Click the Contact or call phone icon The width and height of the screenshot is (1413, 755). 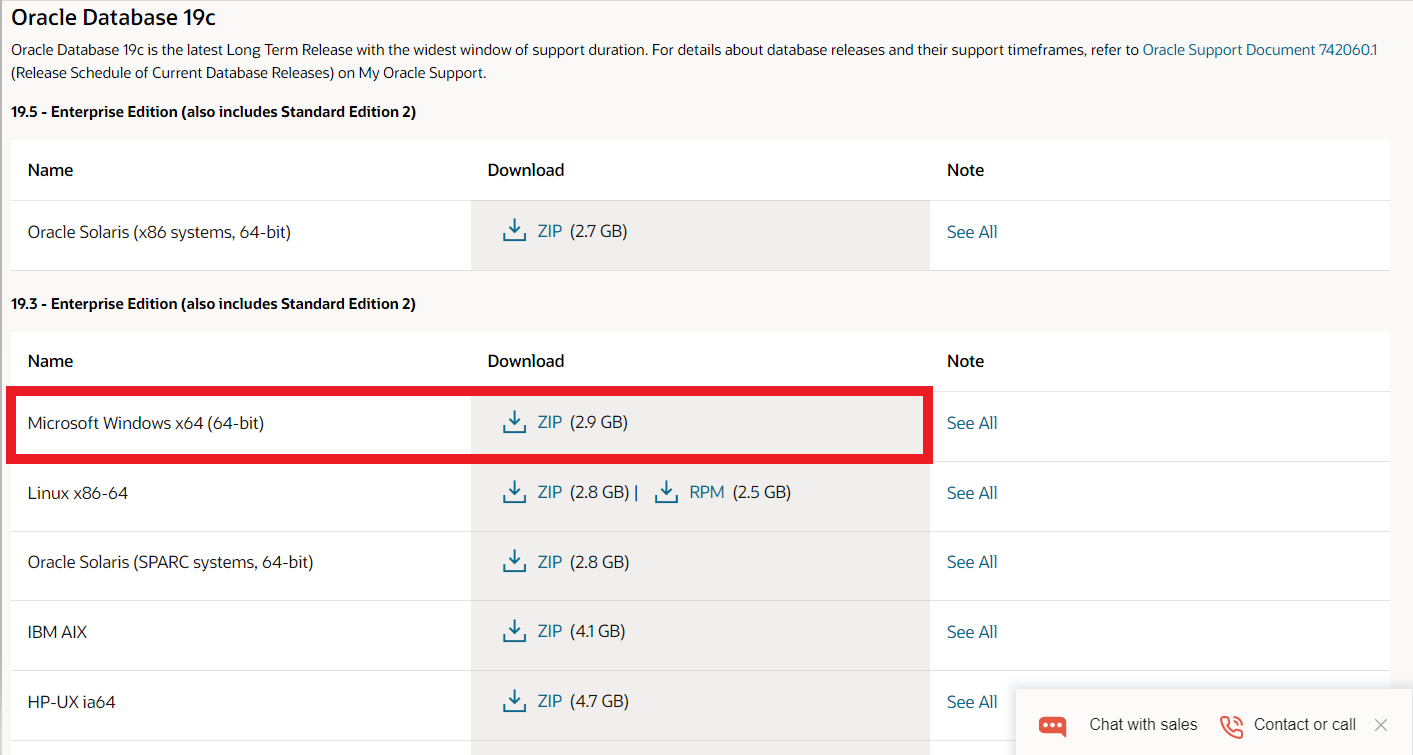pyautogui.click(x=1231, y=726)
